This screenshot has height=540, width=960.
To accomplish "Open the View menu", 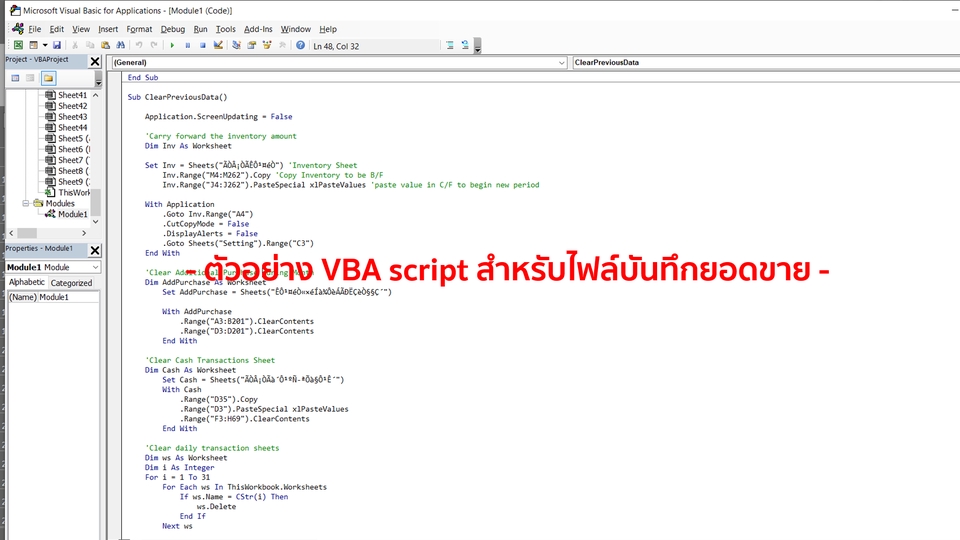I will (81, 29).
